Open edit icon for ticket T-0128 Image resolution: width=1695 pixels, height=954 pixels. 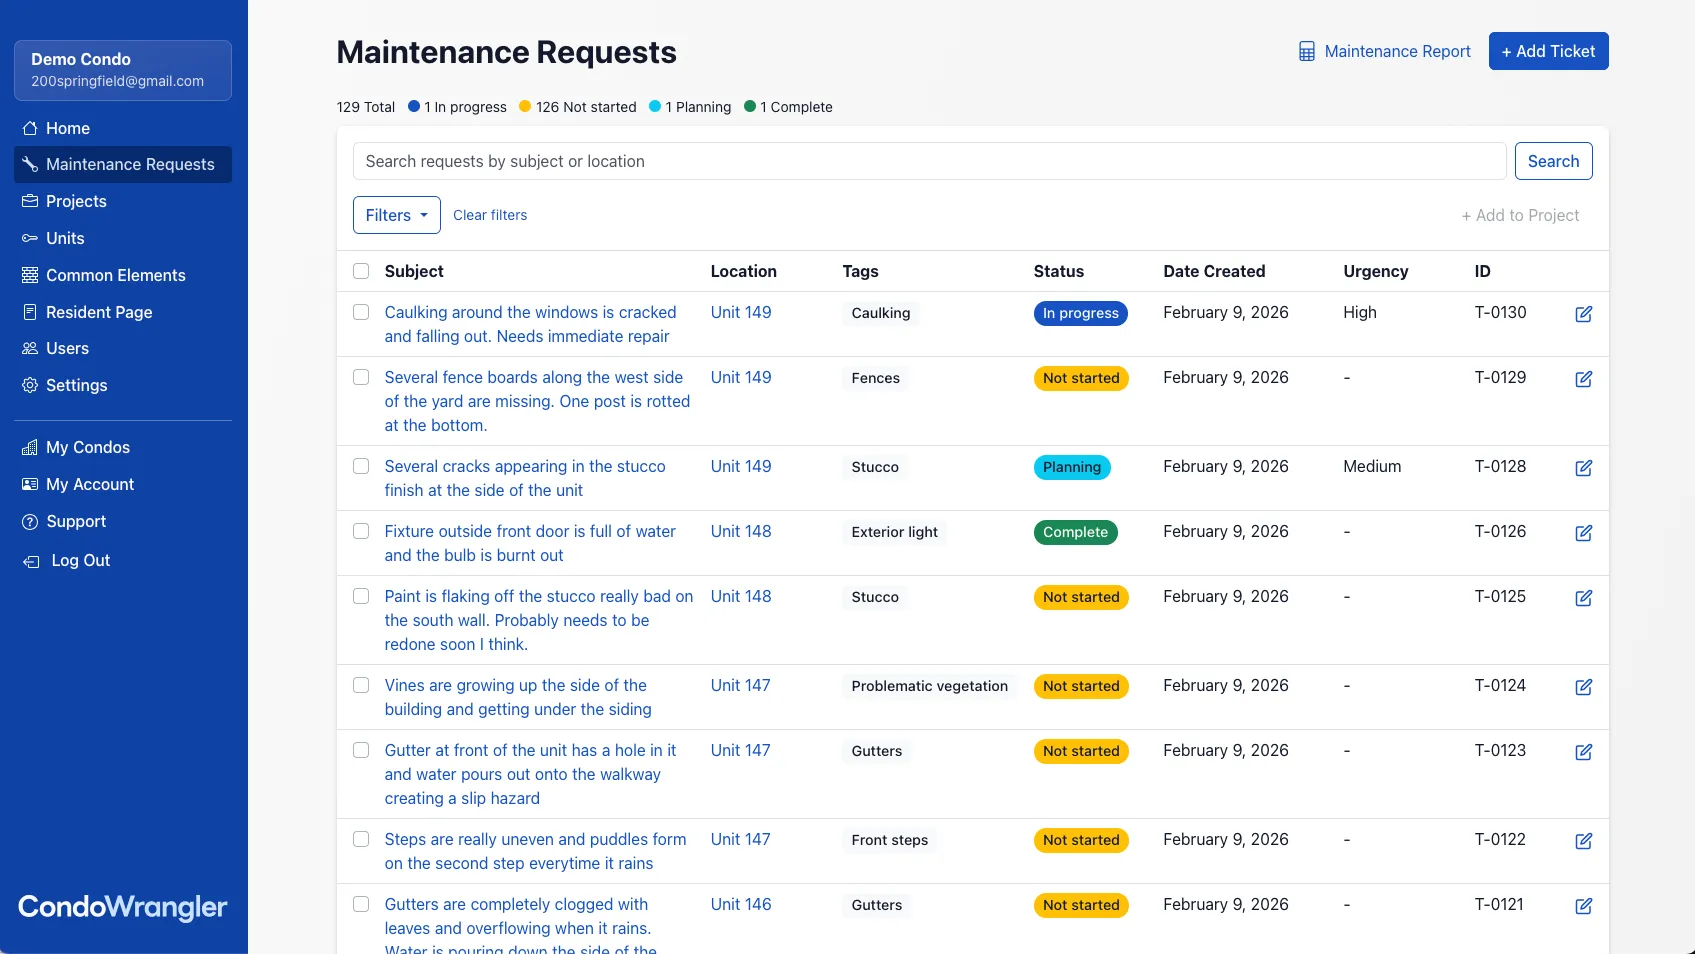pyautogui.click(x=1583, y=468)
